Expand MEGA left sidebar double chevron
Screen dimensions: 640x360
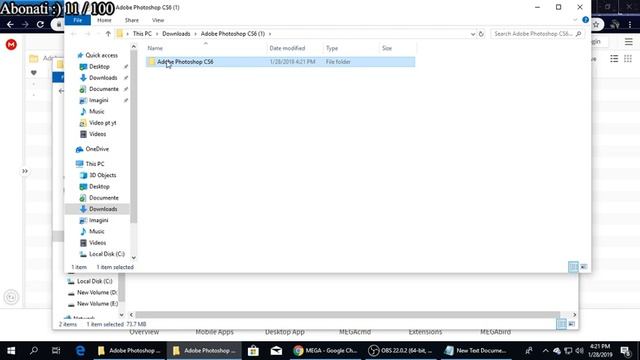[x=25, y=171]
